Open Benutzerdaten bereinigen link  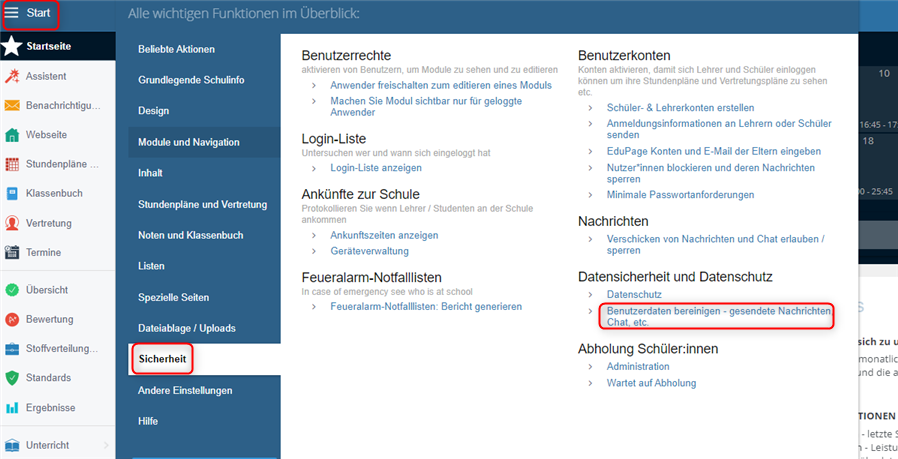coord(718,317)
